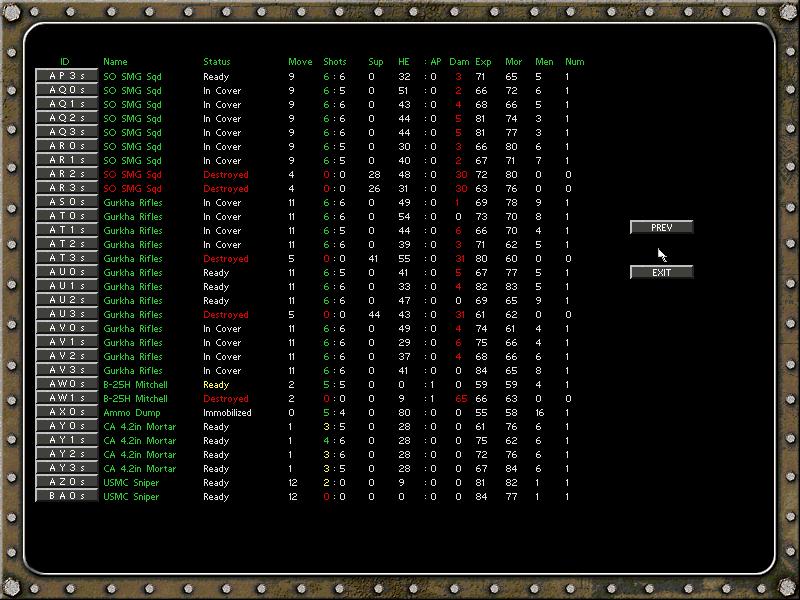Click the Num column header
800x600 pixels.
coord(574,62)
